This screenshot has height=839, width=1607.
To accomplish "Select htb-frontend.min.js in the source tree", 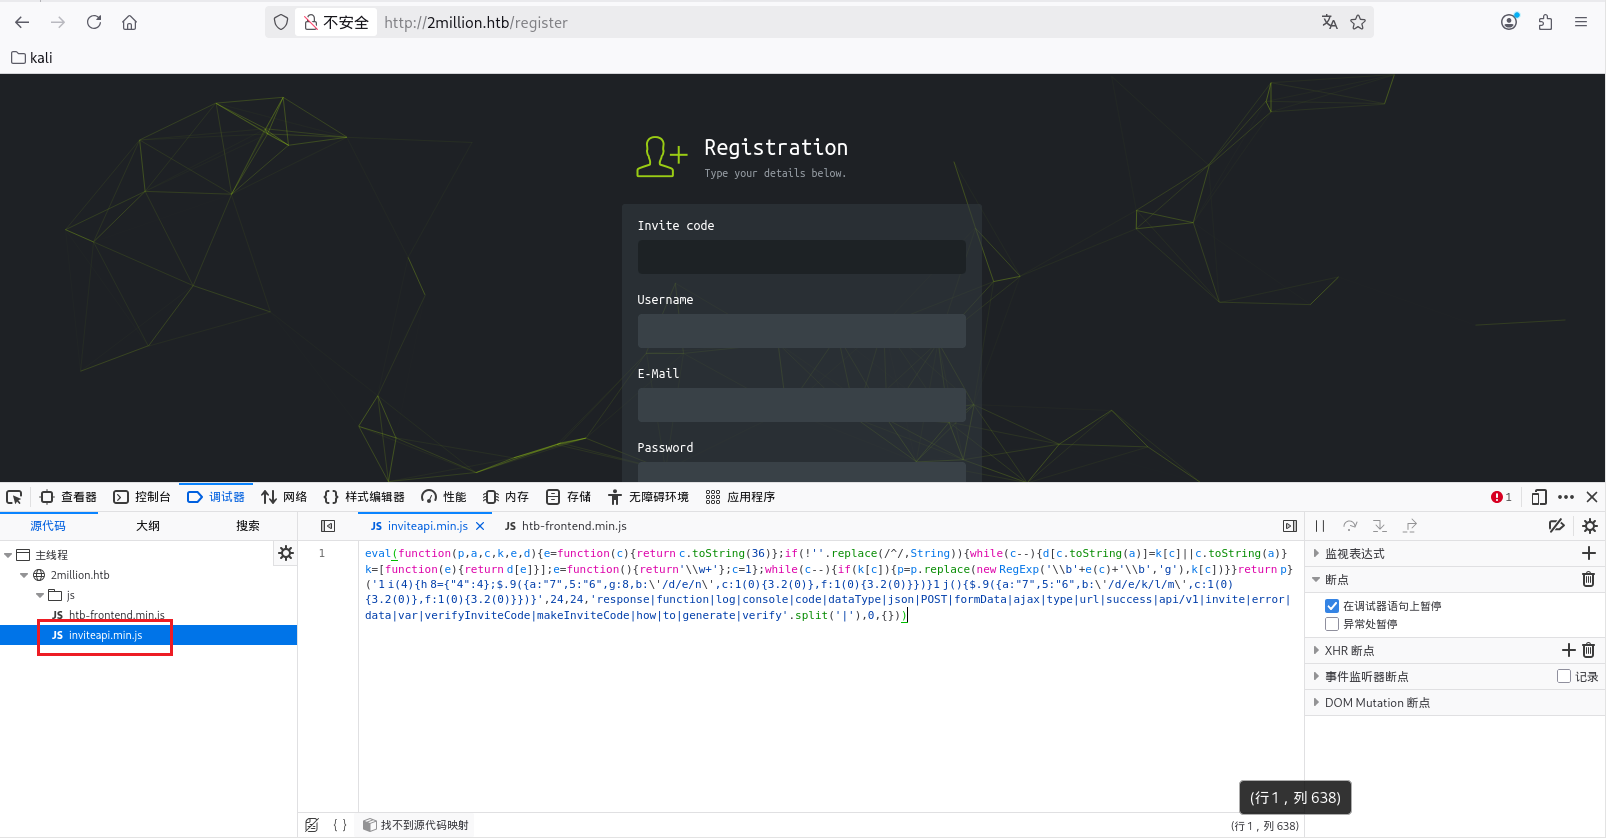I will (x=115, y=615).
